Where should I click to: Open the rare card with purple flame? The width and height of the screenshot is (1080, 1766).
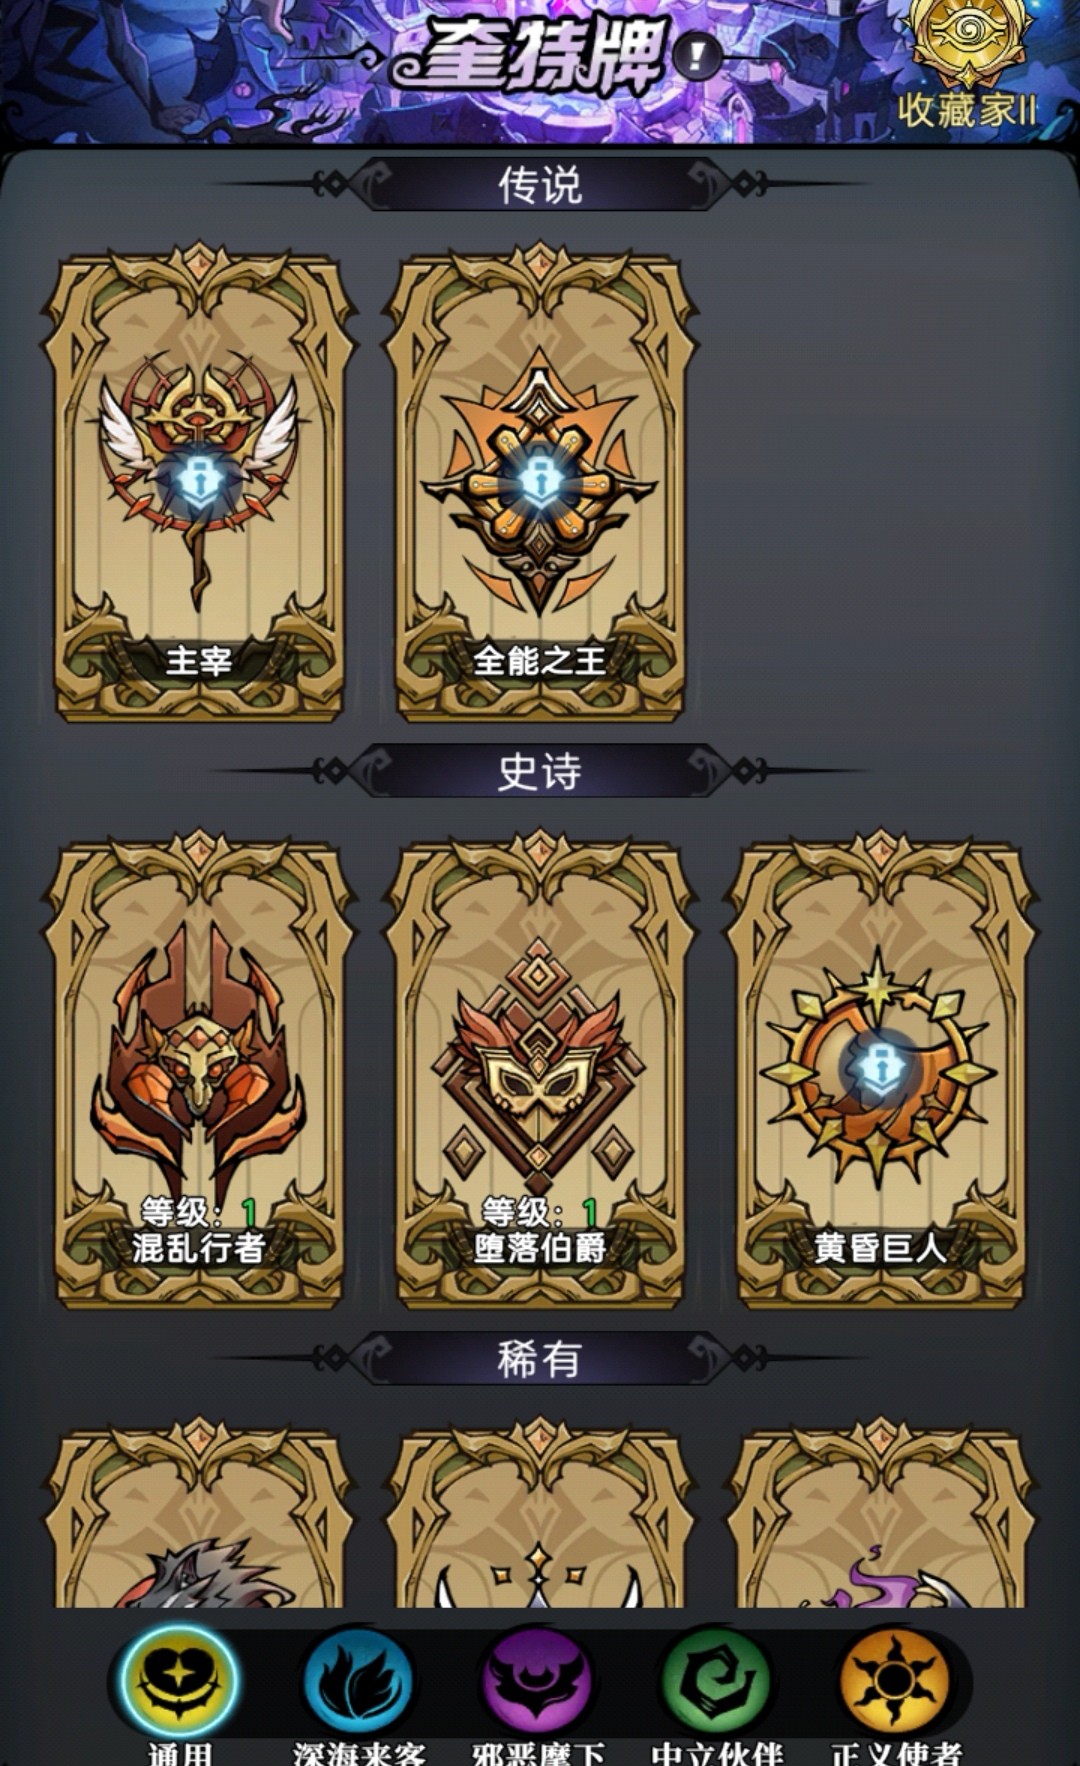click(x=881, y=1514)
